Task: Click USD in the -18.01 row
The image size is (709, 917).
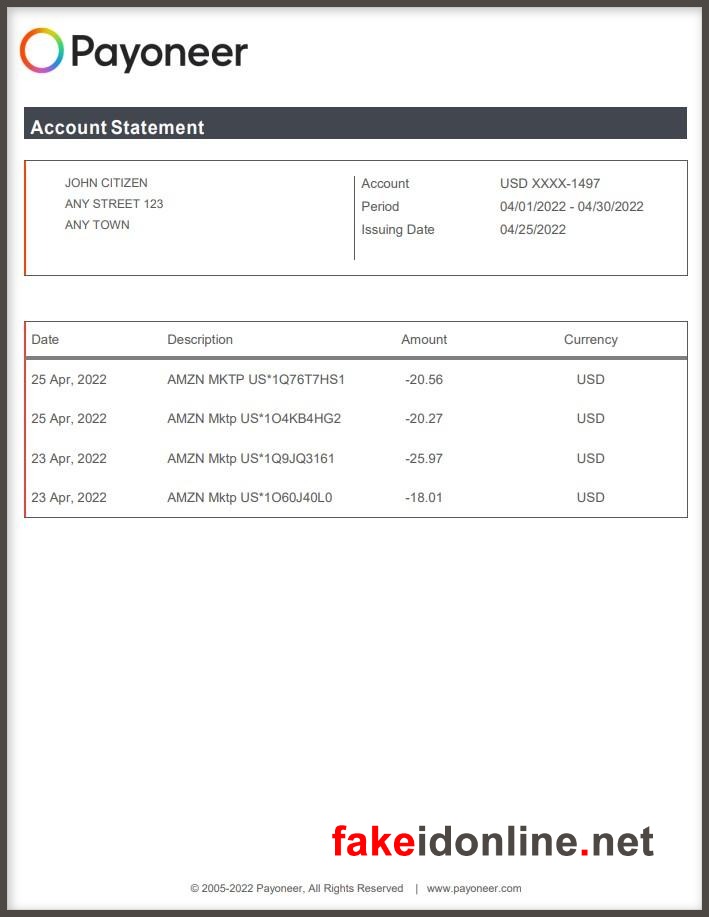Action: click(591, 498)
